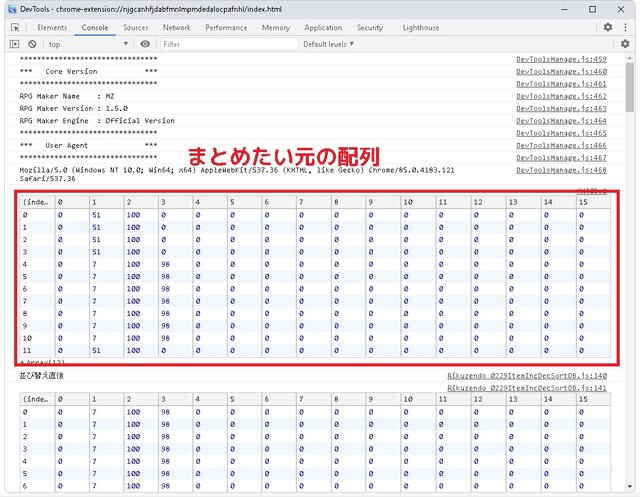
Task: Click value 98 in second table row 6
Action: coord(165,486)
